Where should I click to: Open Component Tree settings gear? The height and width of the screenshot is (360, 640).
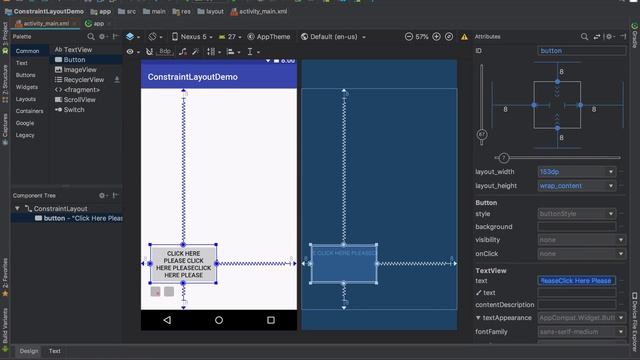point(102,196)
